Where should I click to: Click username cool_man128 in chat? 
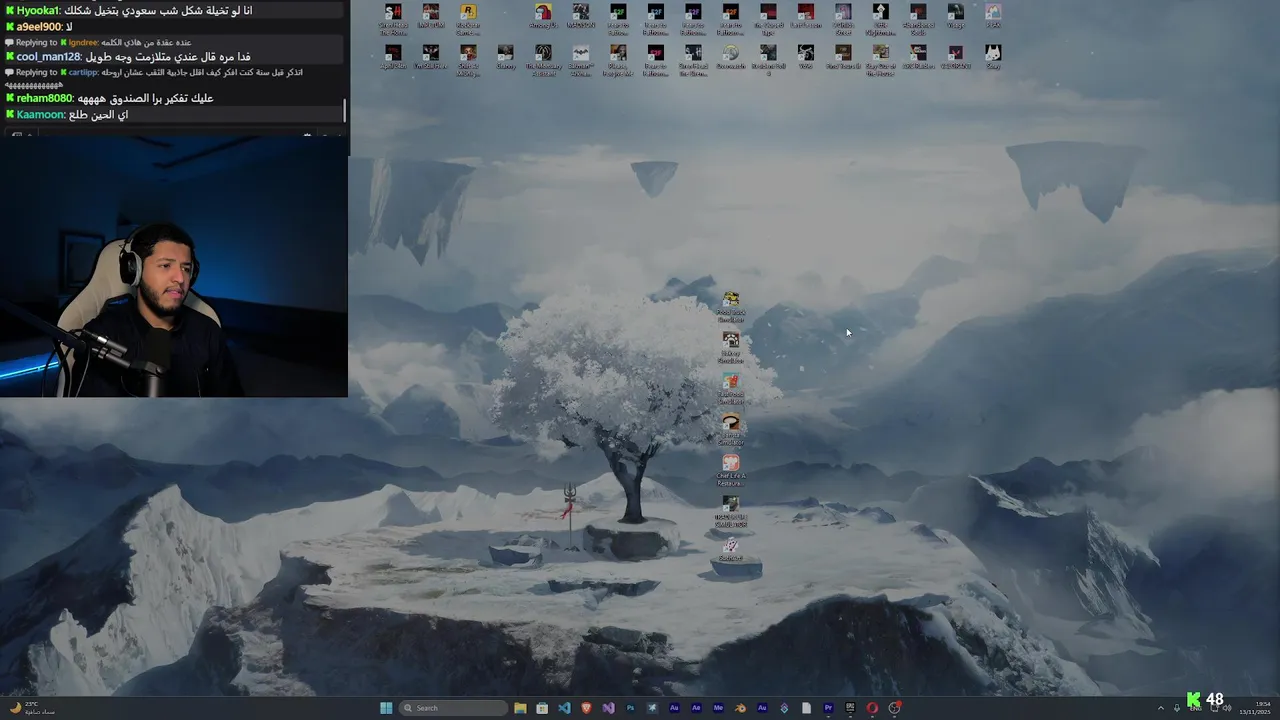[48, 57]
